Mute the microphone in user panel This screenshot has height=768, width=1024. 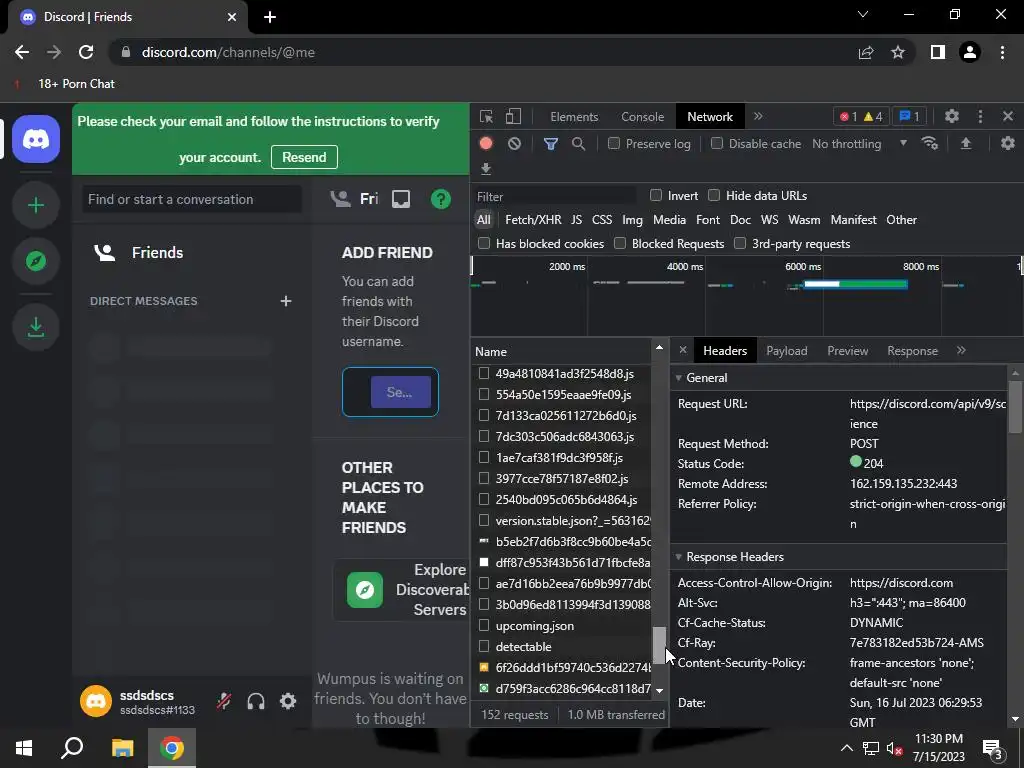click(224, 701)
